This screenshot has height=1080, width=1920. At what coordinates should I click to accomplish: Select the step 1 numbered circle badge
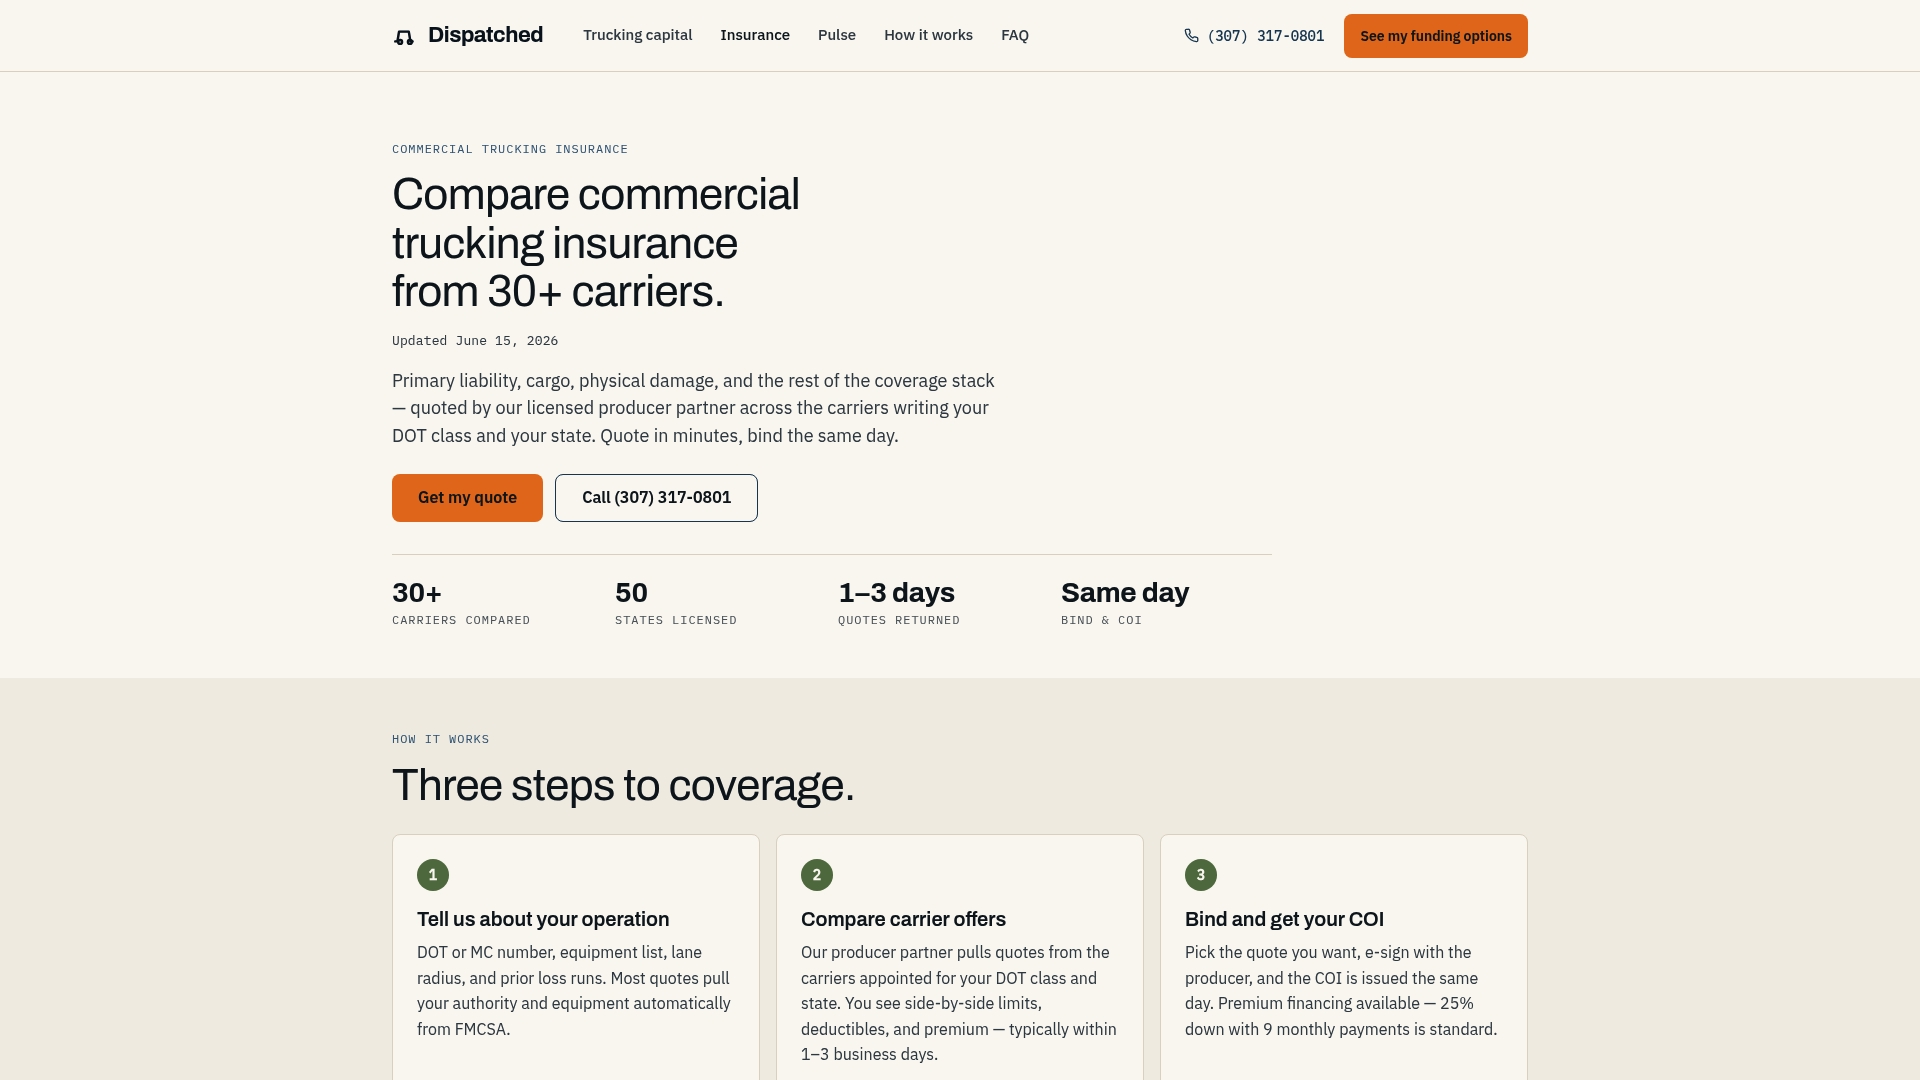(x=433, y=875)
